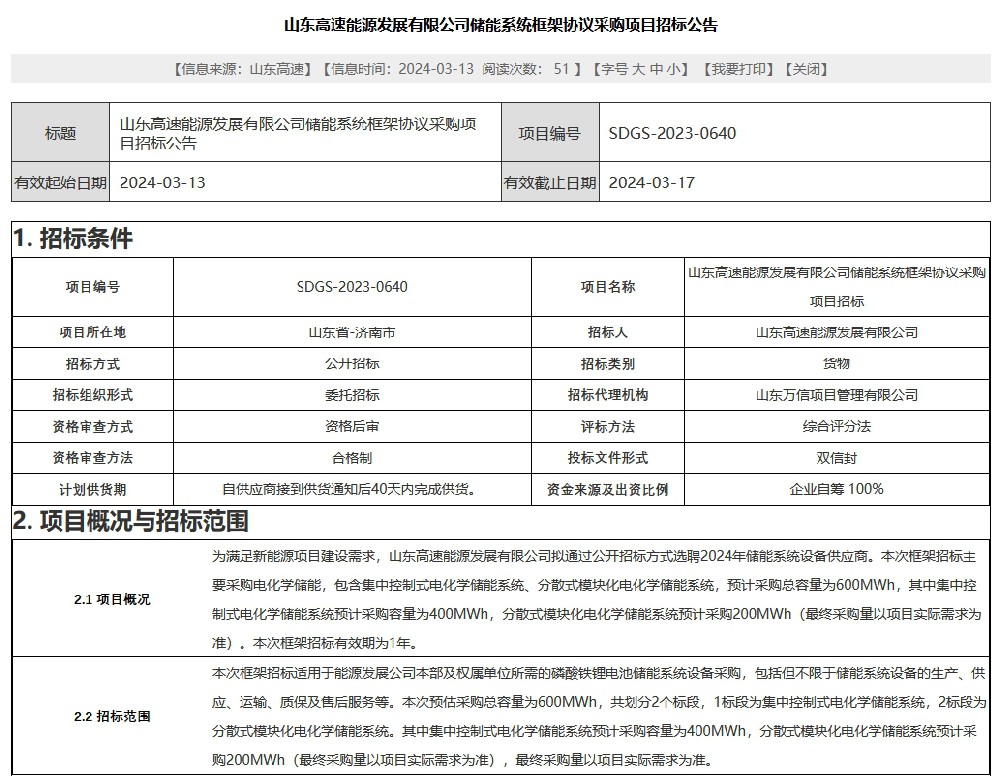Click the 双信封 bid document form cell
Viewport: 1000px width, 776px height.
coord(836,458)
